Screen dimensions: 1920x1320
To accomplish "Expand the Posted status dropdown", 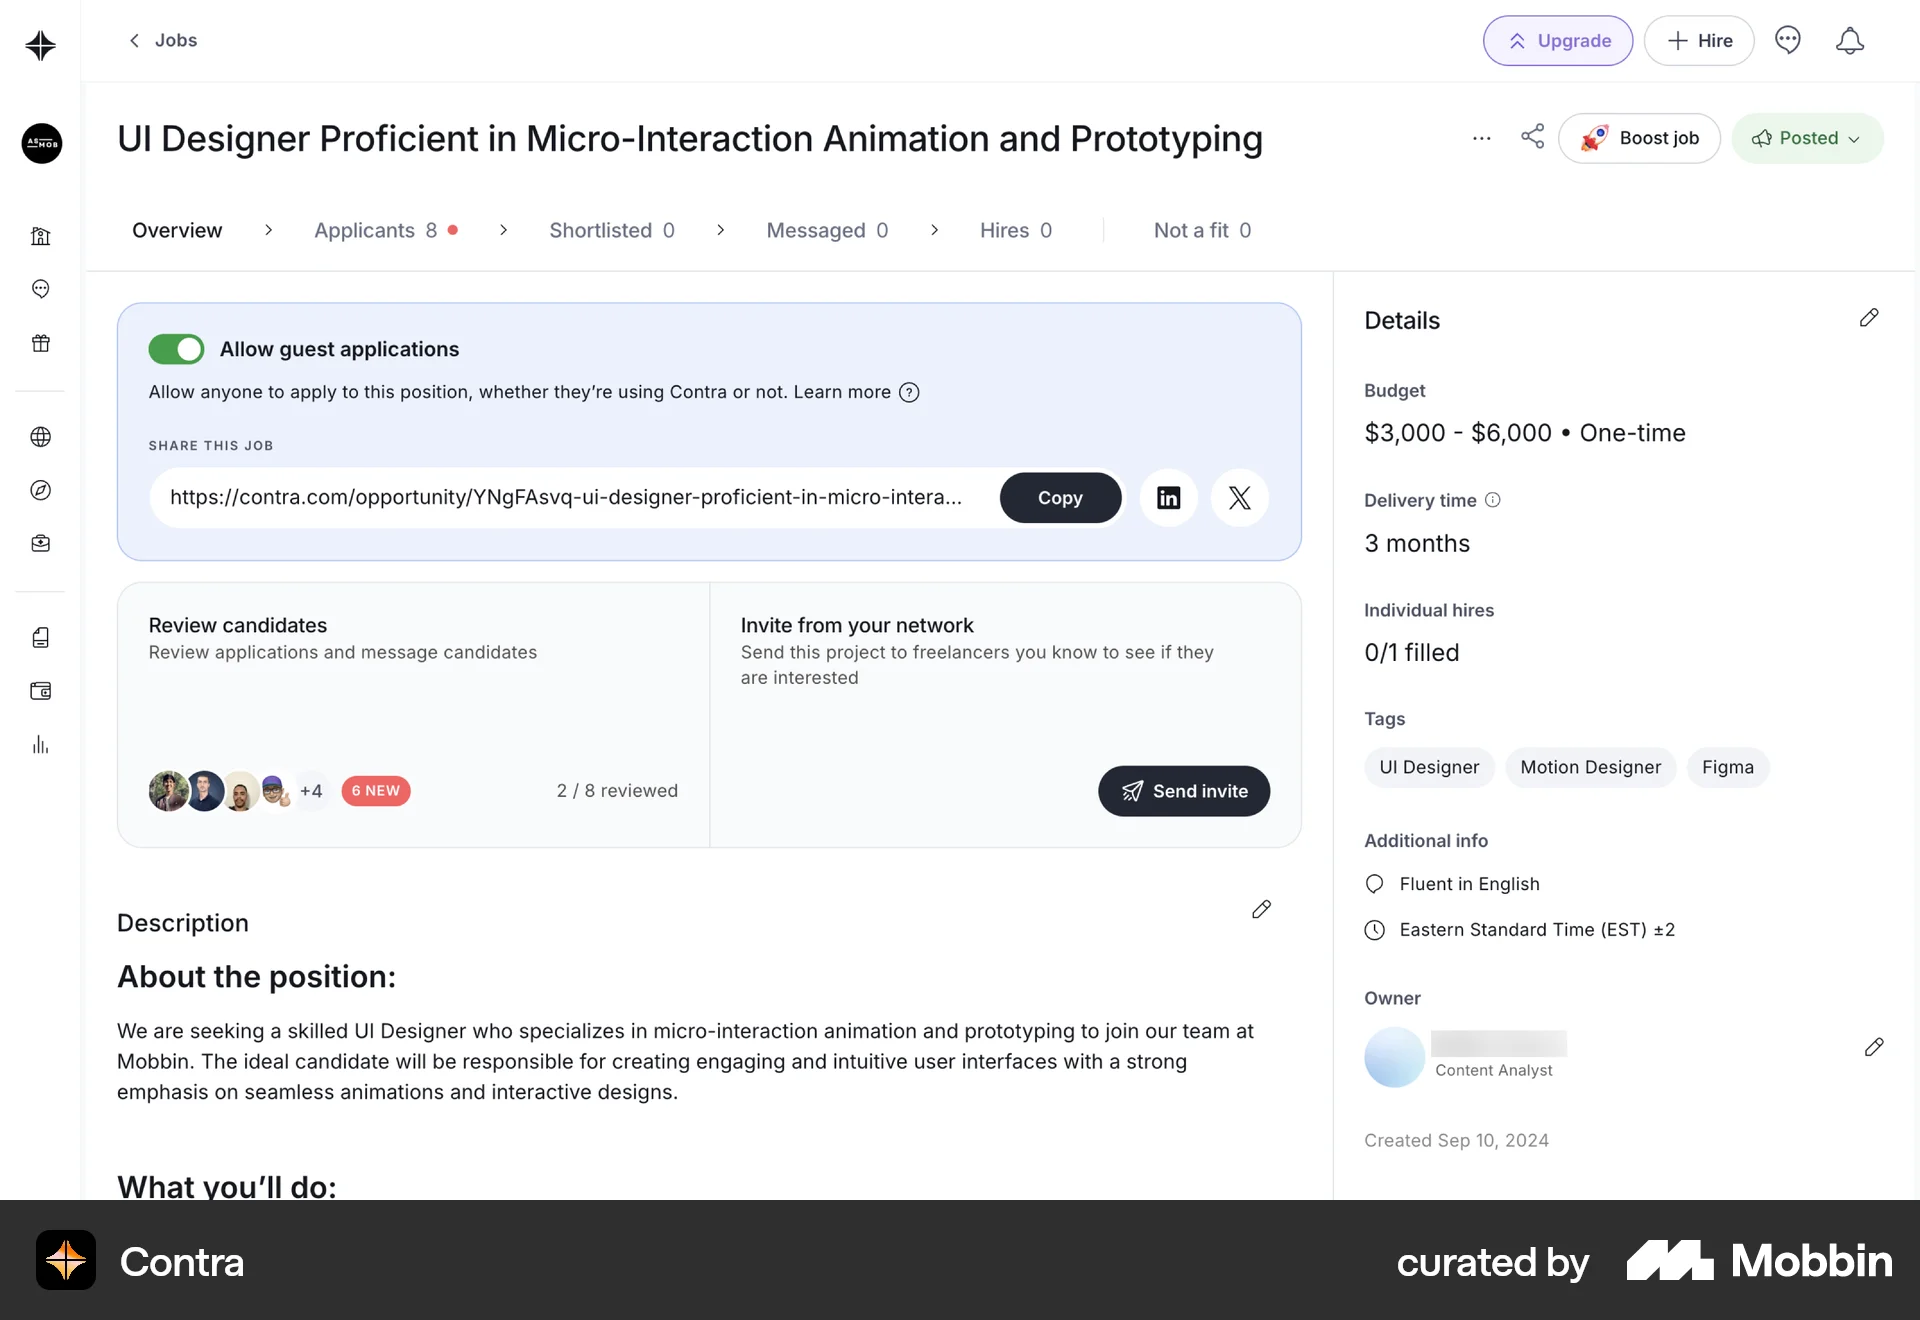I will tap(1807, 138).
